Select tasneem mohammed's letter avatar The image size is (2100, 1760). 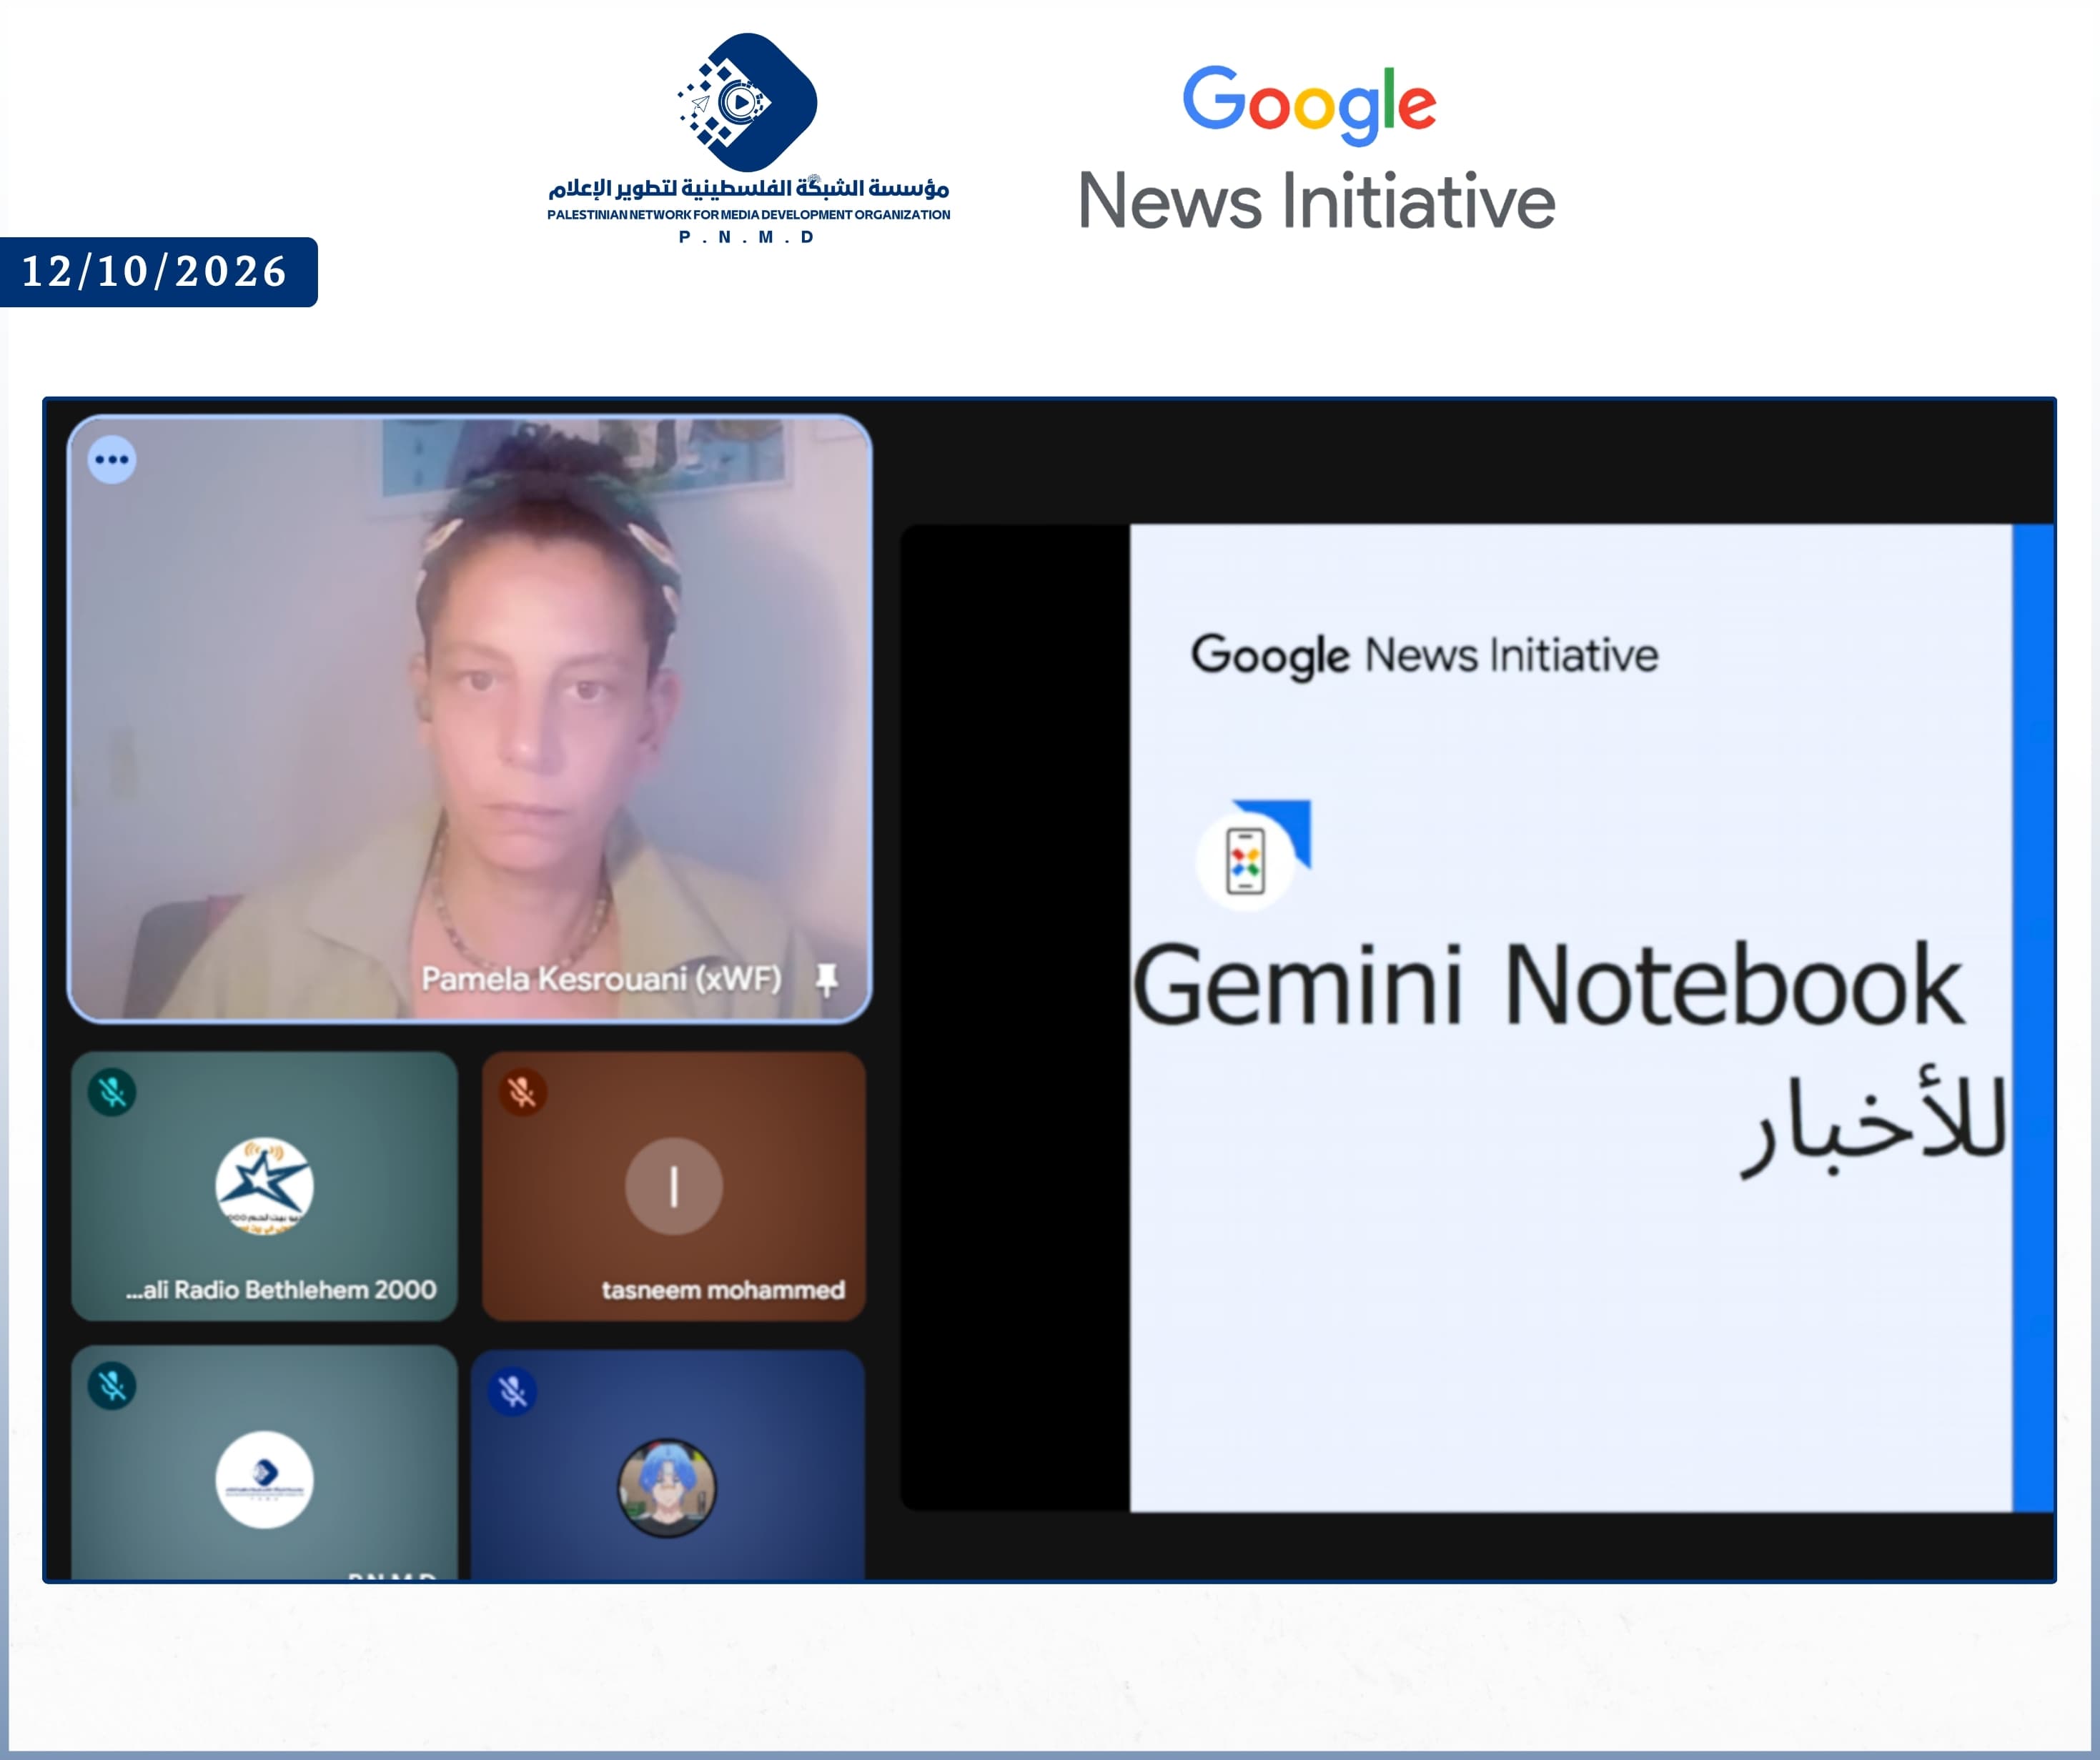(x=674, y=1186)
